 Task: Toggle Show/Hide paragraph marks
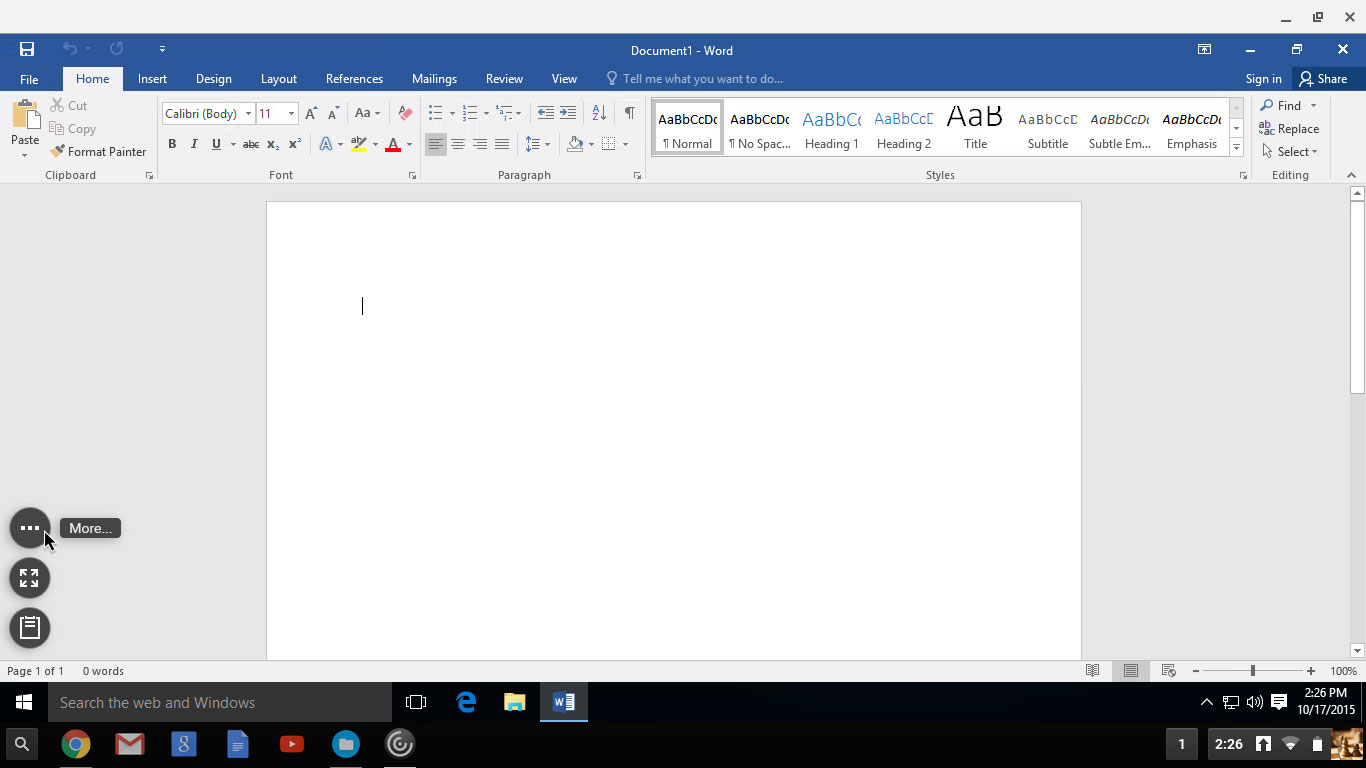pyautogui.click(x=629, y=113)
